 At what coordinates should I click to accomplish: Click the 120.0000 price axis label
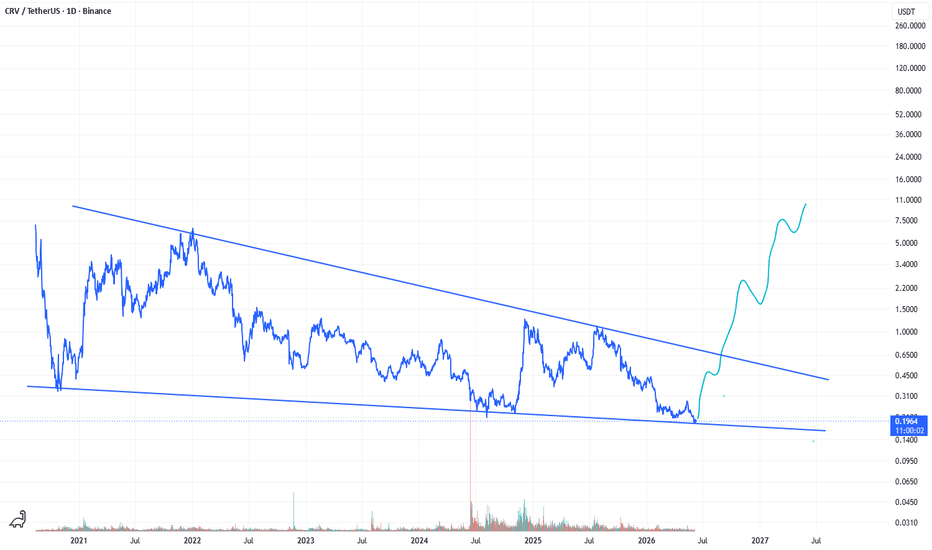point(910,68)
